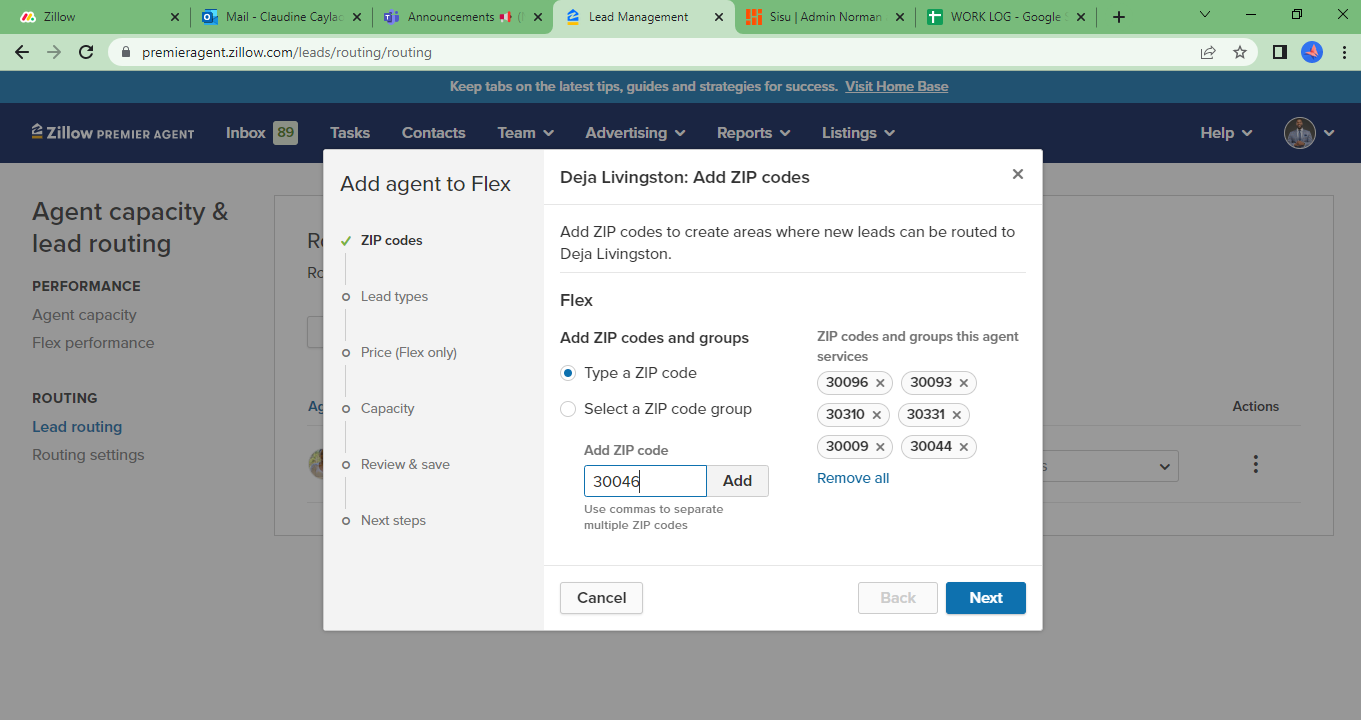The height and width of the screenshot is (720, 1361).
Task: View site security lock information
Action: pos(125,52)
